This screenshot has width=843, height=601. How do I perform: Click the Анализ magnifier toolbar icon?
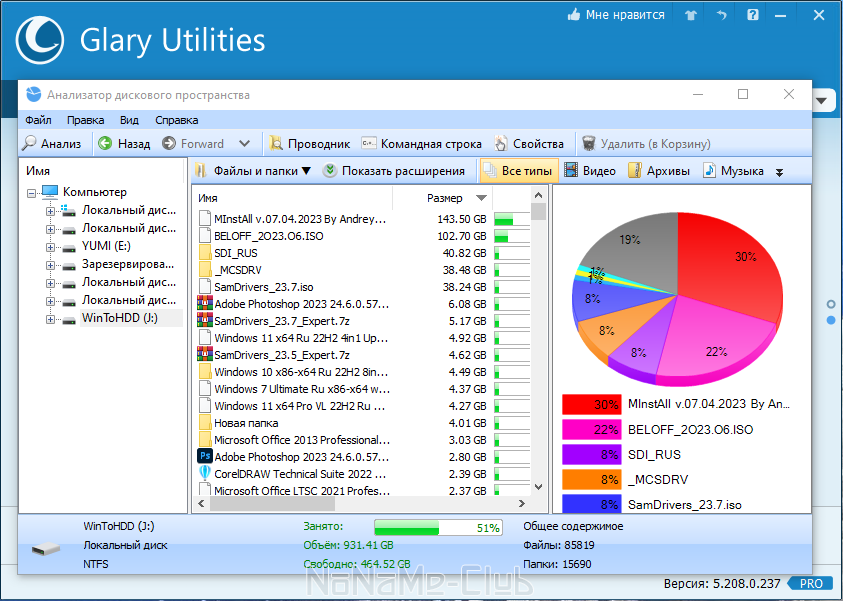[29, 144]
